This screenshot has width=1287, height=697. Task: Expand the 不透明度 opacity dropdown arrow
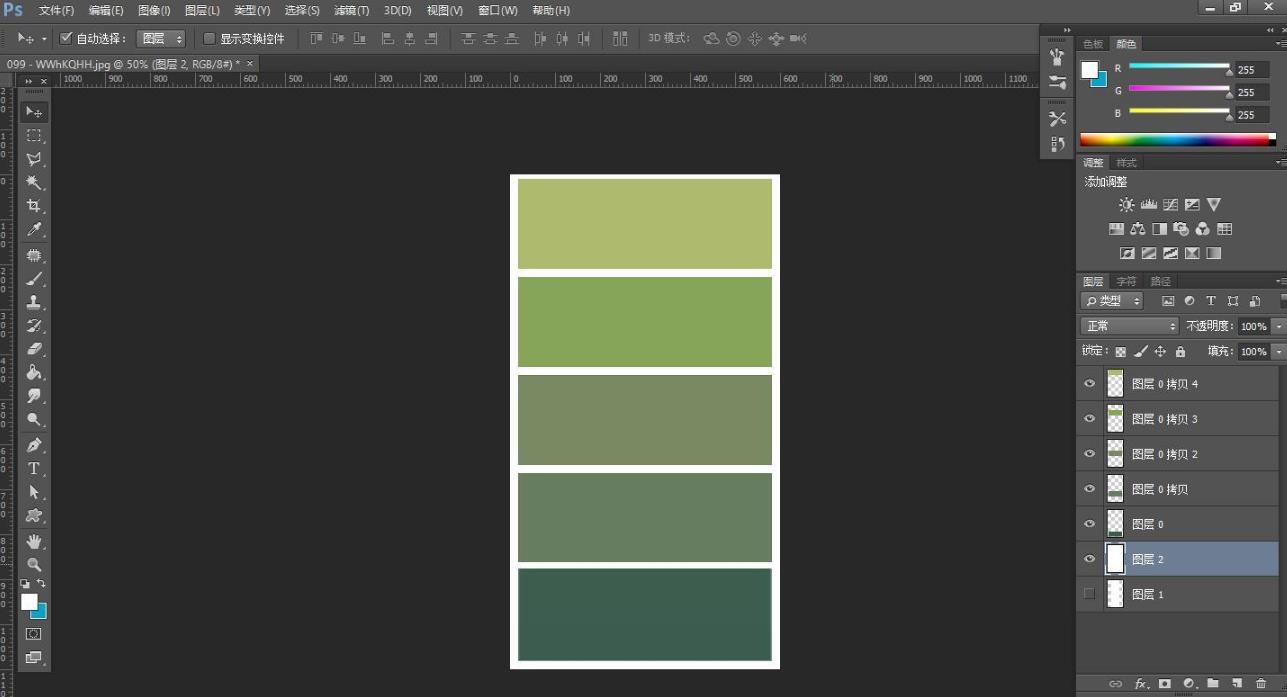[x=1278, y=327]
